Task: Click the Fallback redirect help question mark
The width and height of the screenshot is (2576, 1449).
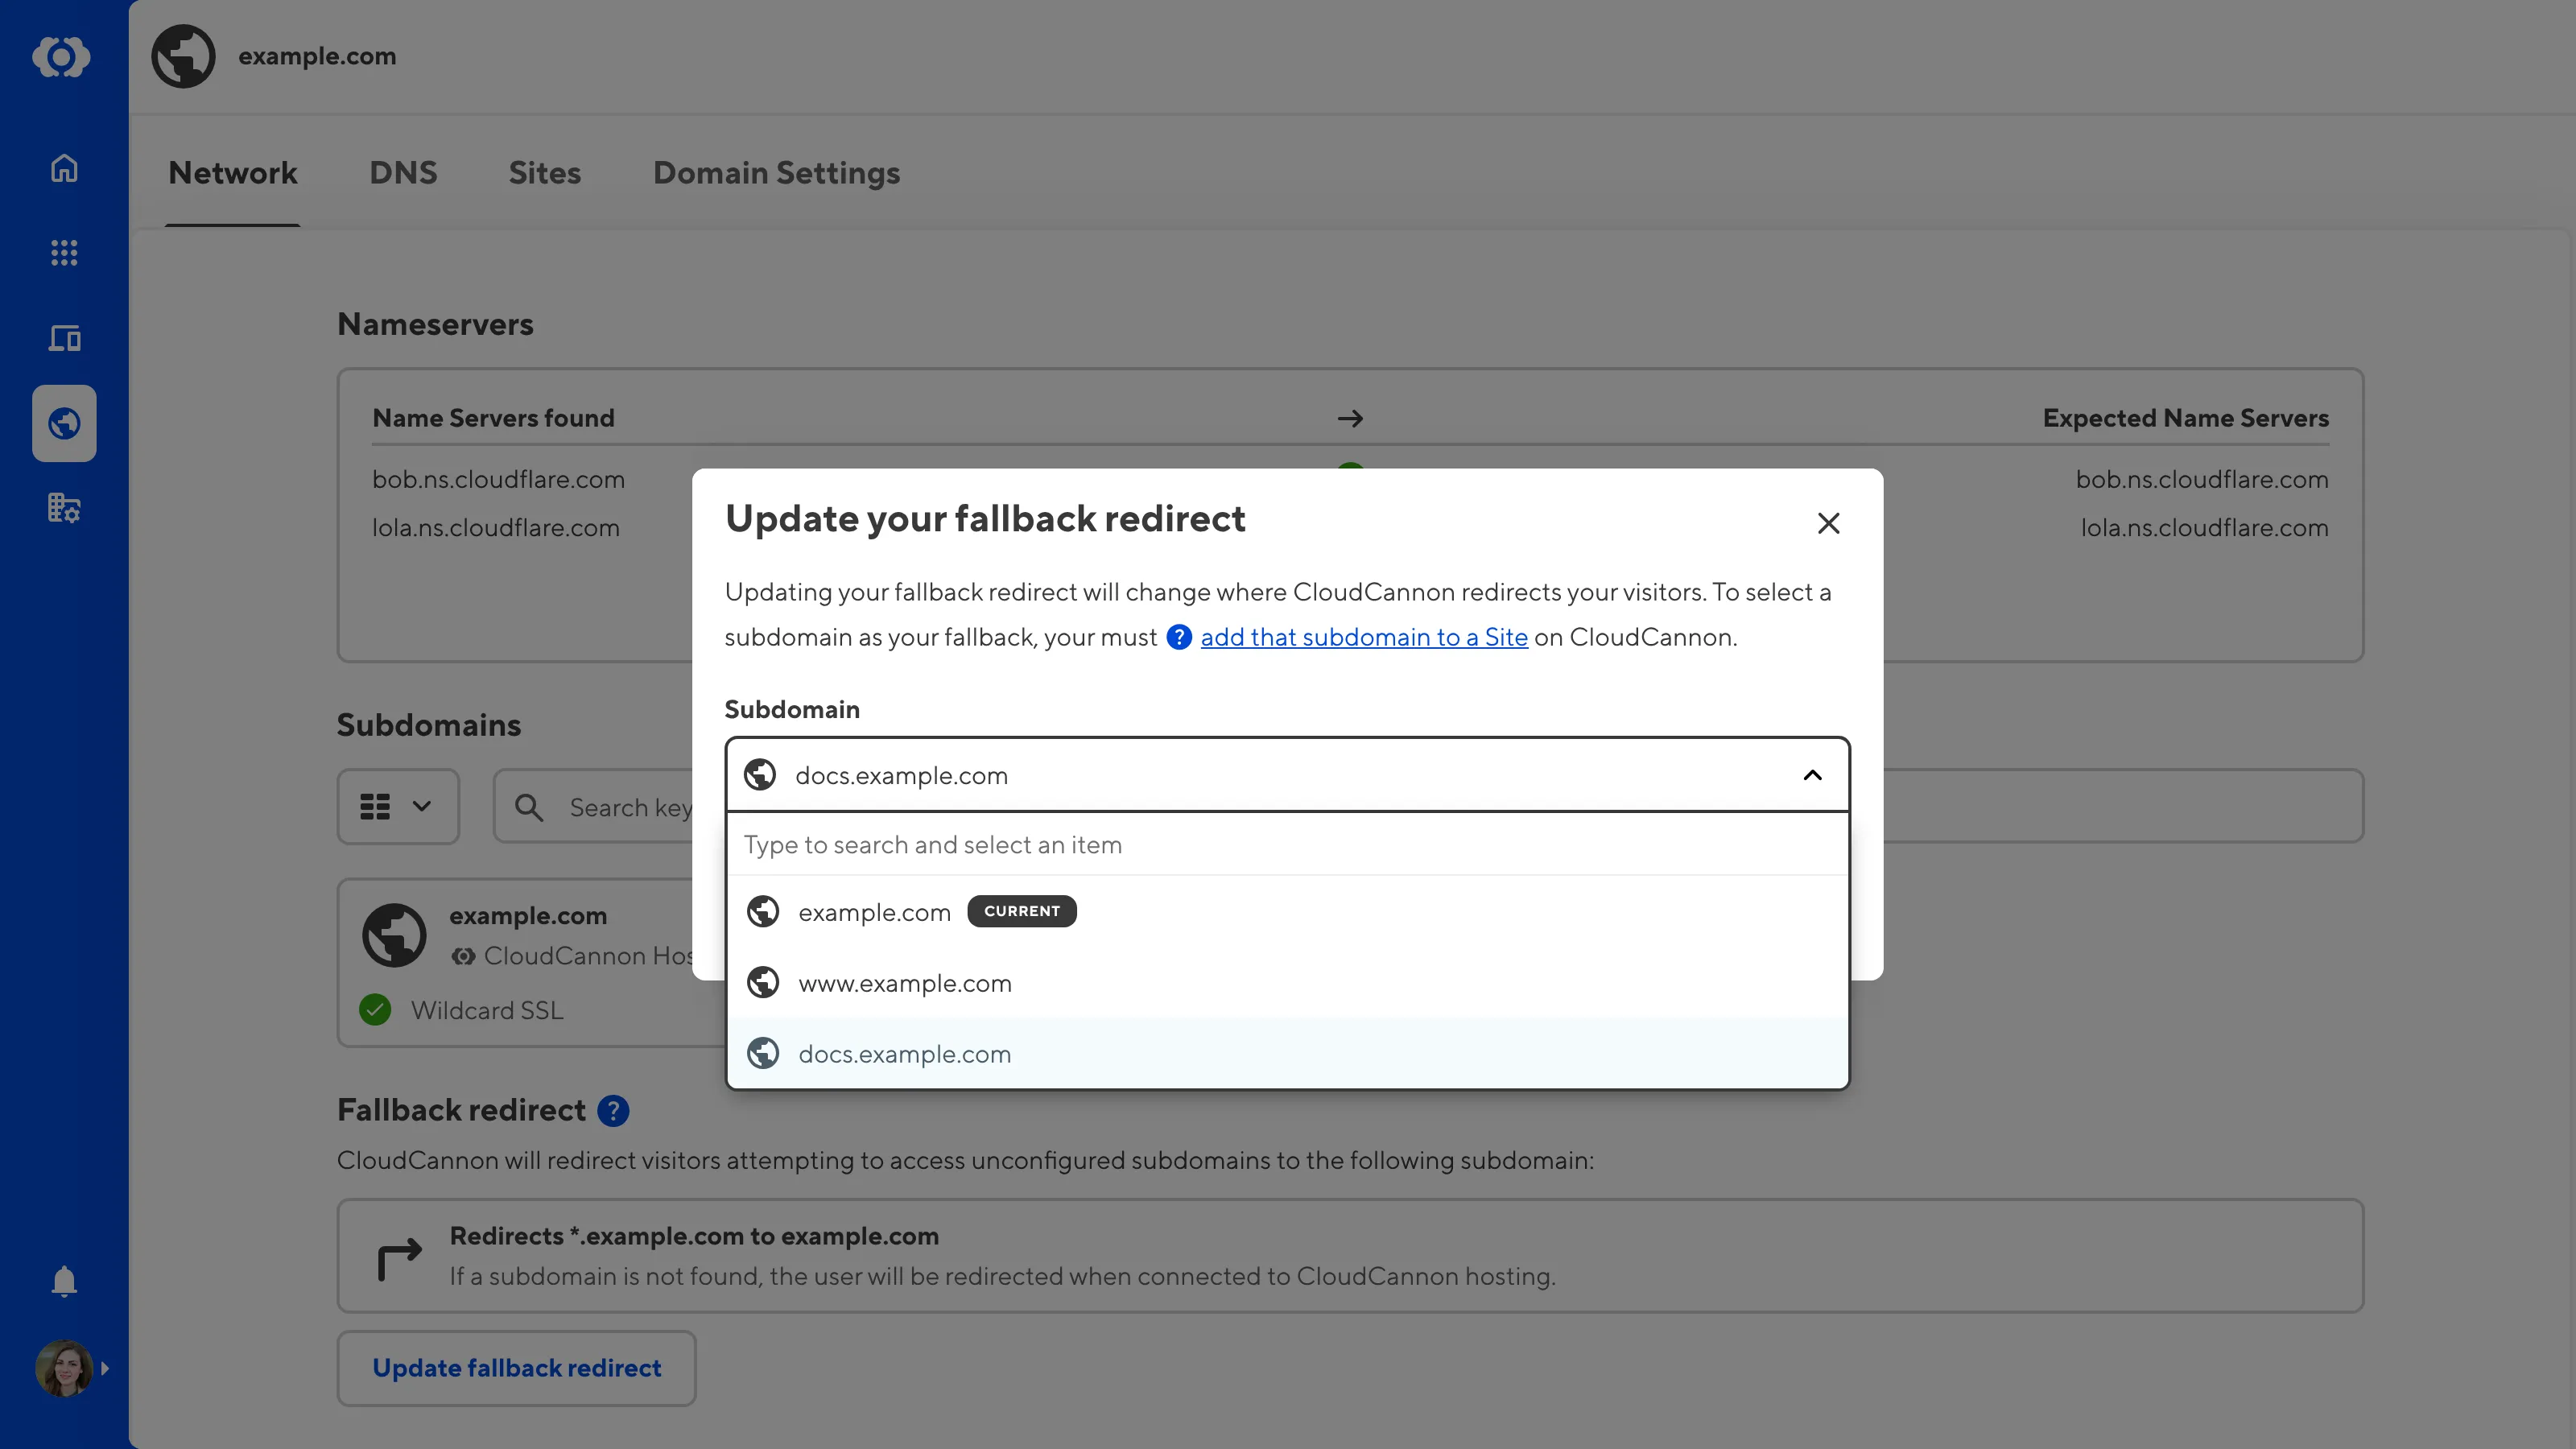Action: pyautogui.click(x=613, y=1110)
